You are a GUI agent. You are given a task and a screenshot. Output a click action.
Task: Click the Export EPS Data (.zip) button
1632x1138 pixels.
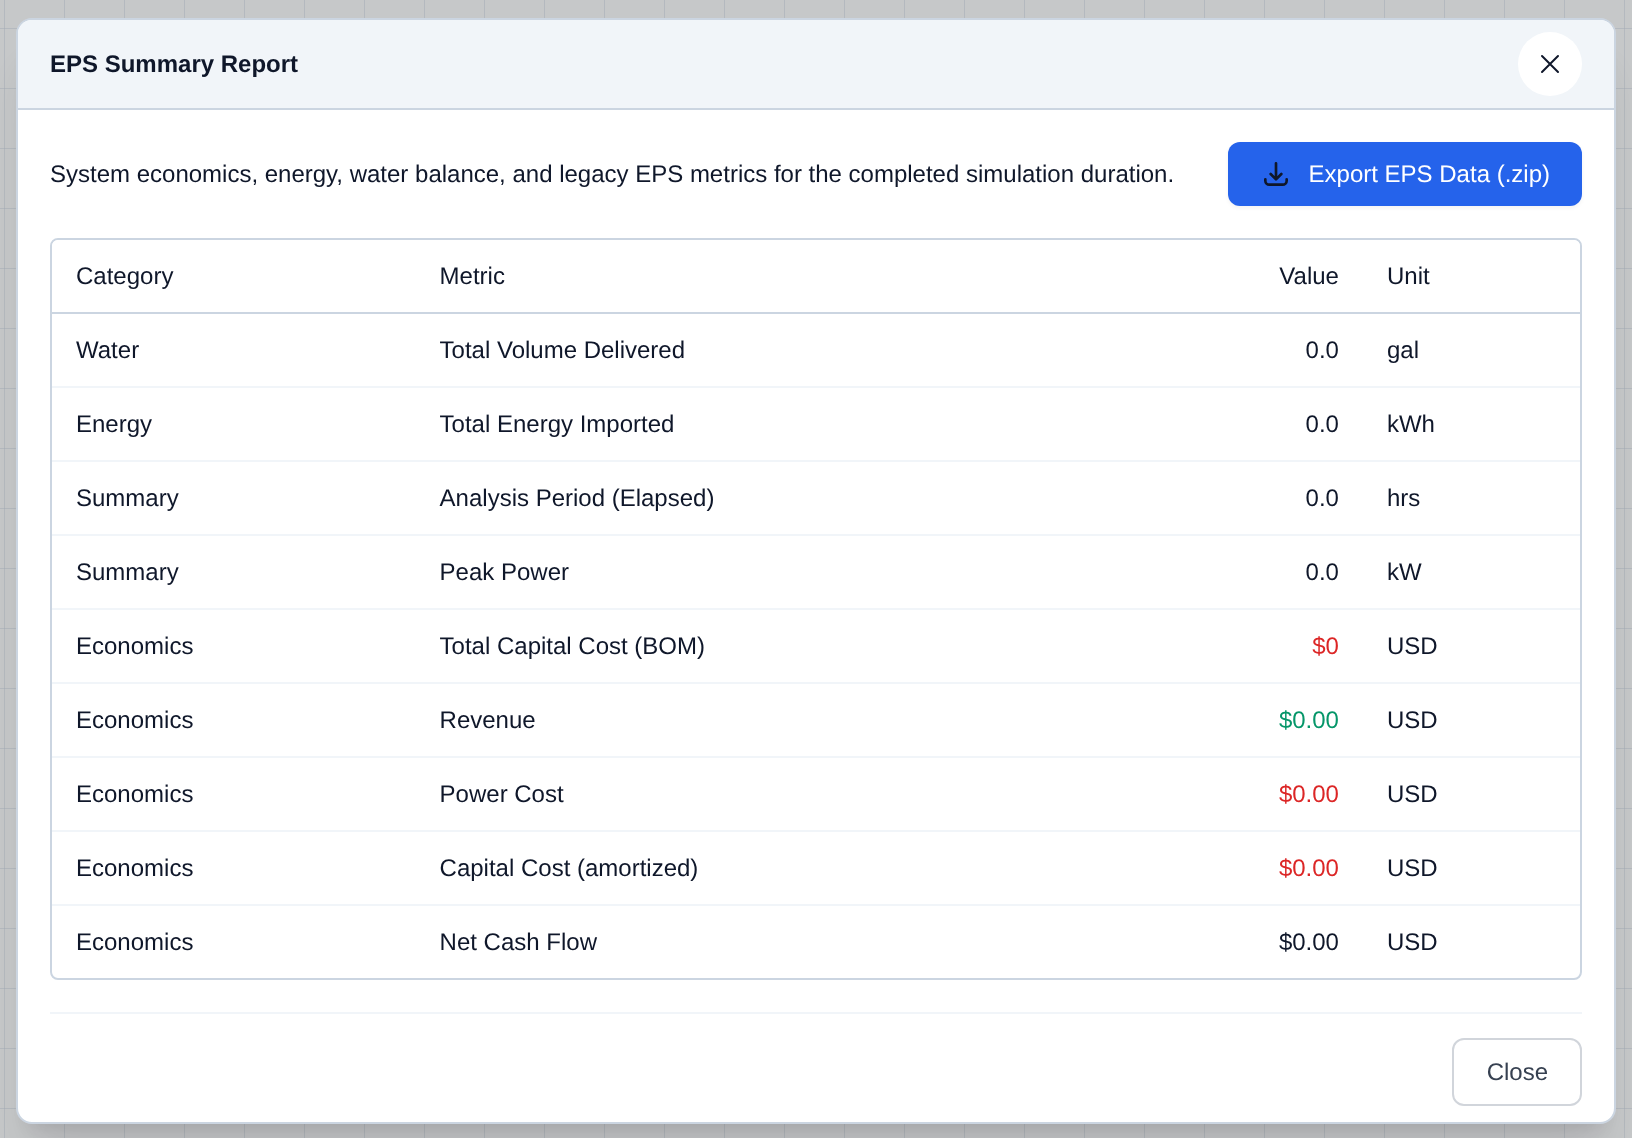pyautogui.click(x=1404, y=174)
